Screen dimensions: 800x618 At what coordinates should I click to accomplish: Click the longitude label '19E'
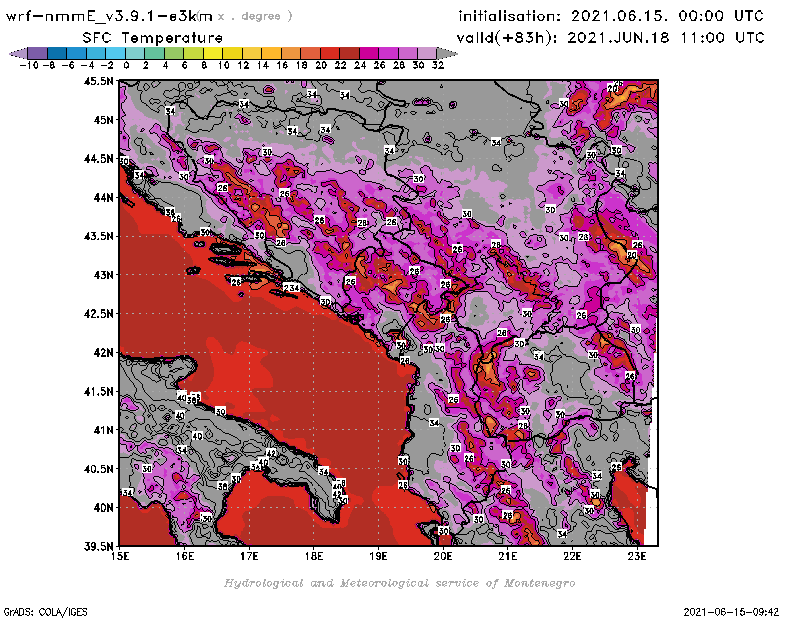click(x=379, y=556)
